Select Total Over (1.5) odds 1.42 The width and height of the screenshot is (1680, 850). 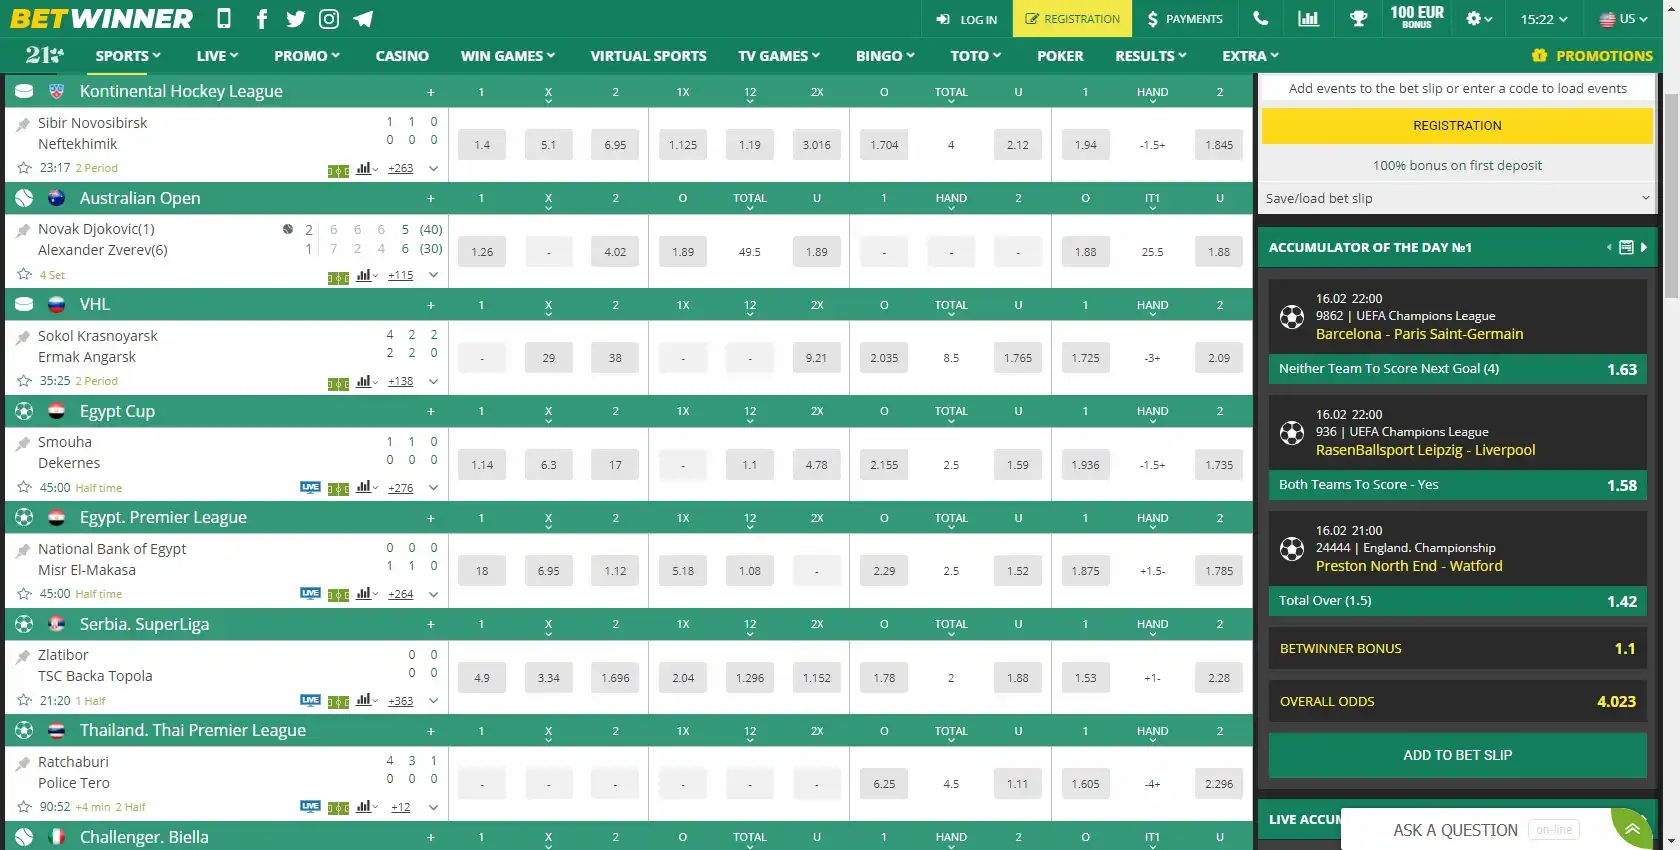click(1457, 601)
